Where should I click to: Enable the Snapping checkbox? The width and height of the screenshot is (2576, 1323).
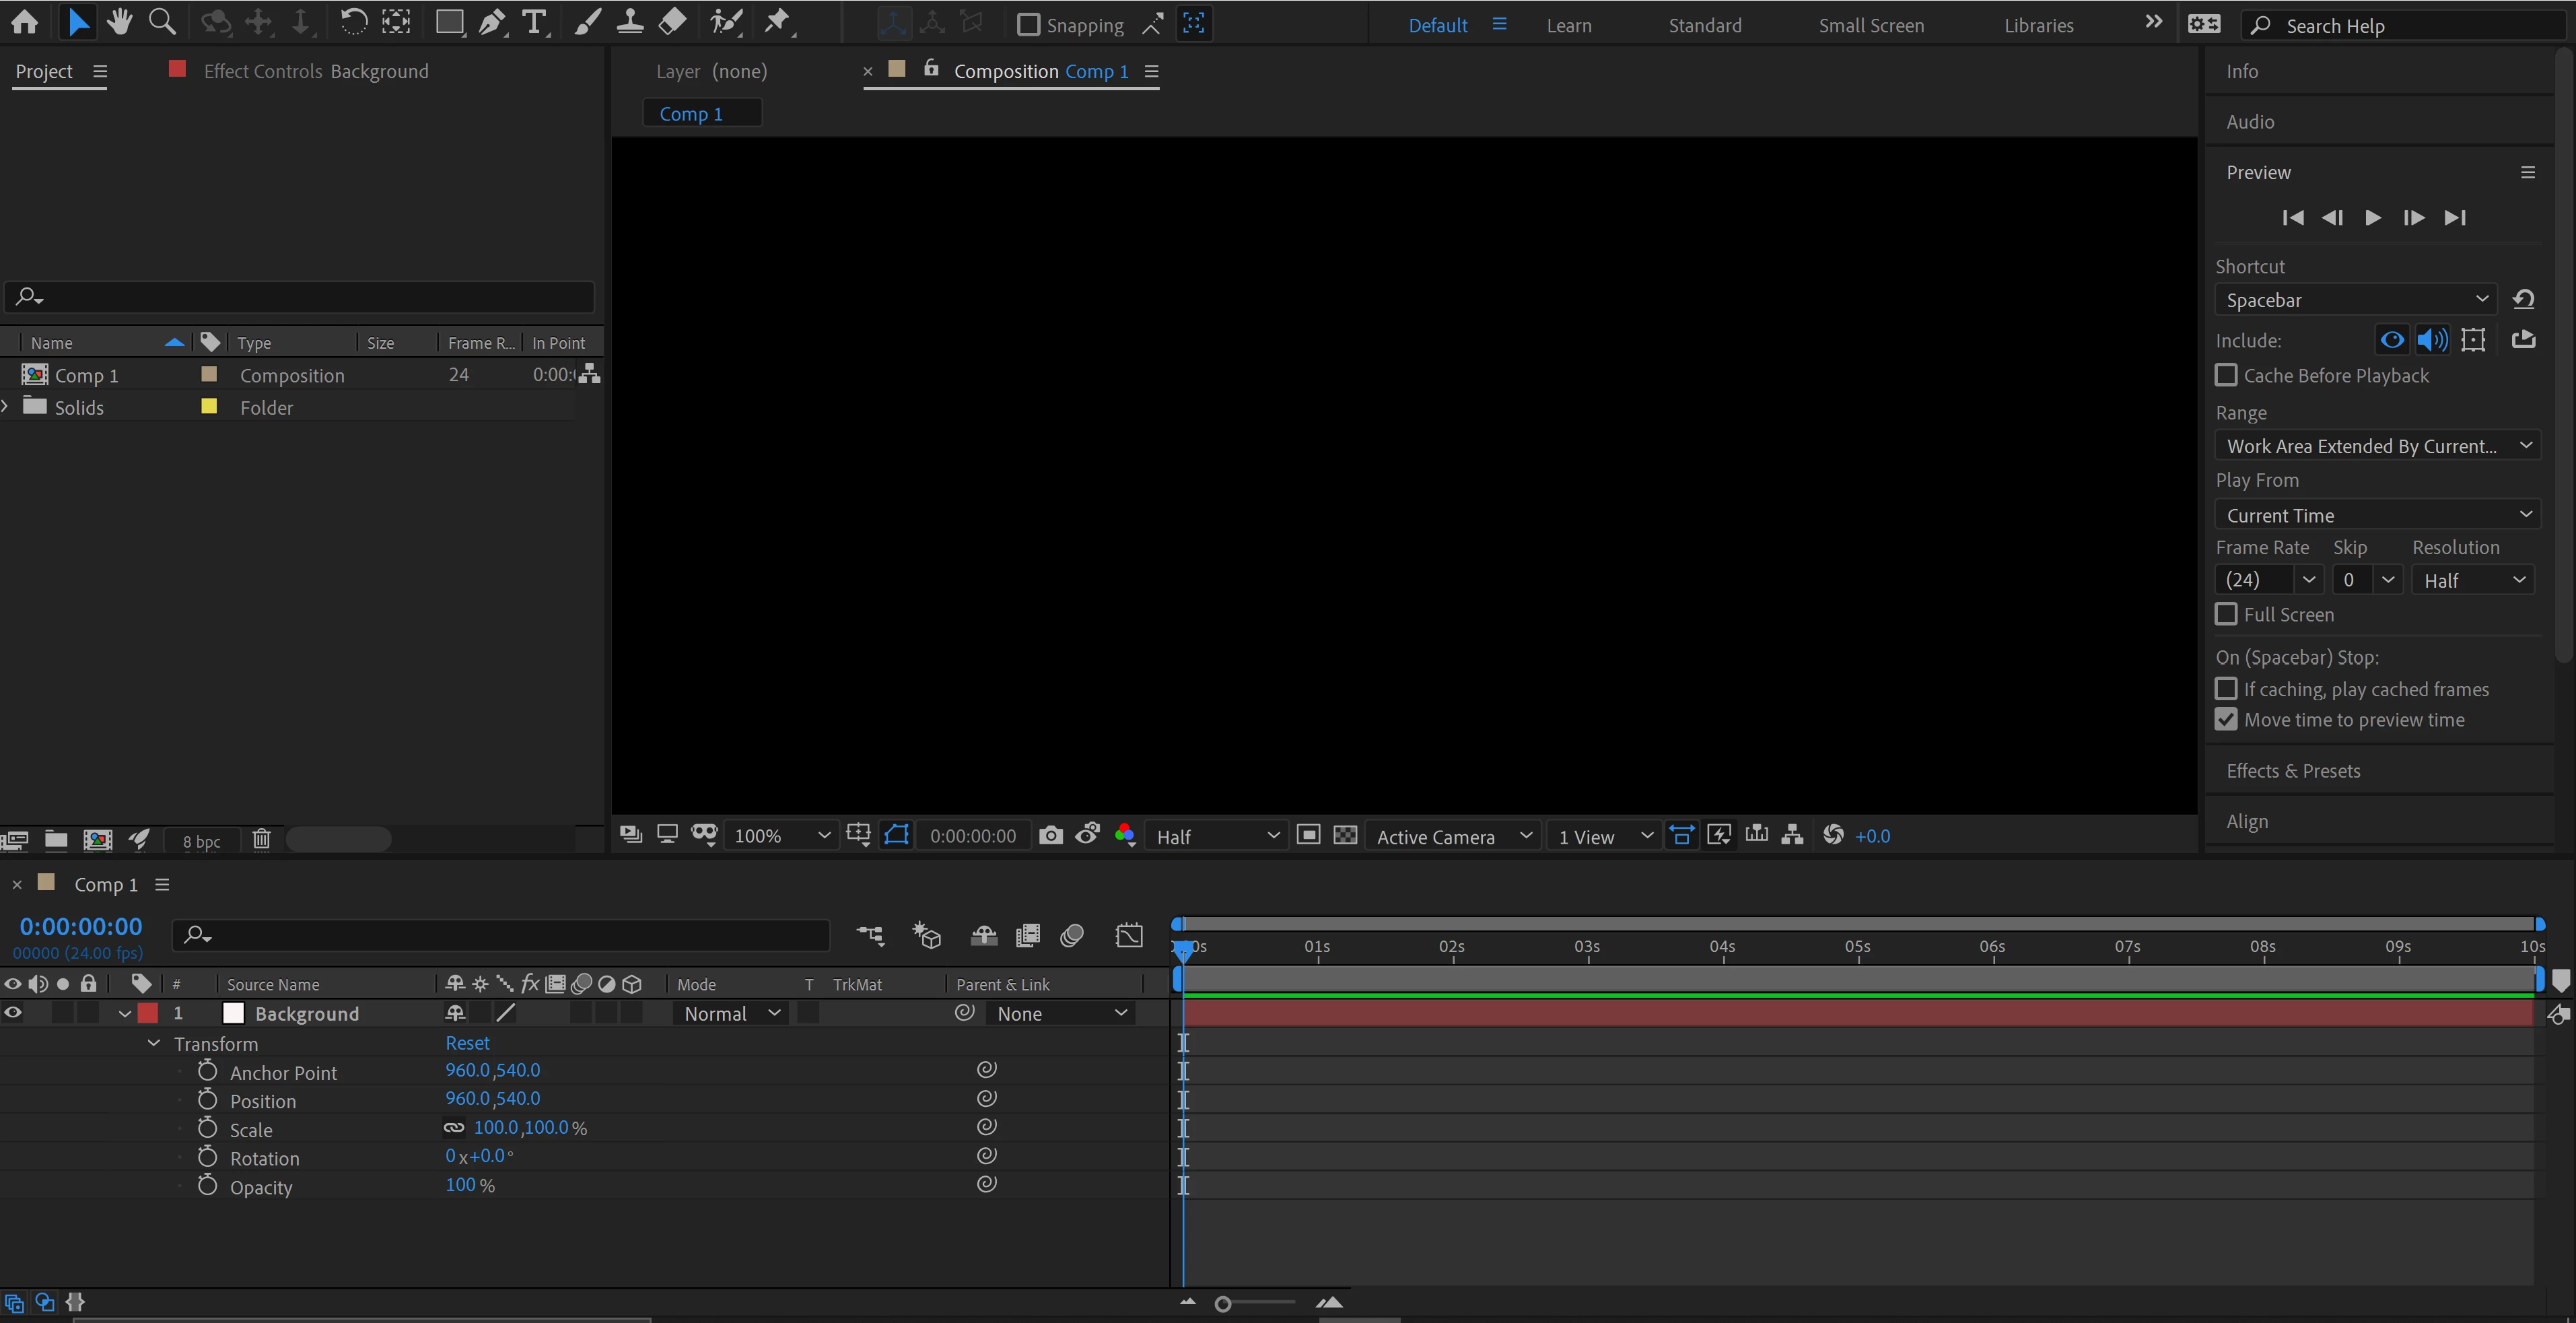(x=1028, y=24)
